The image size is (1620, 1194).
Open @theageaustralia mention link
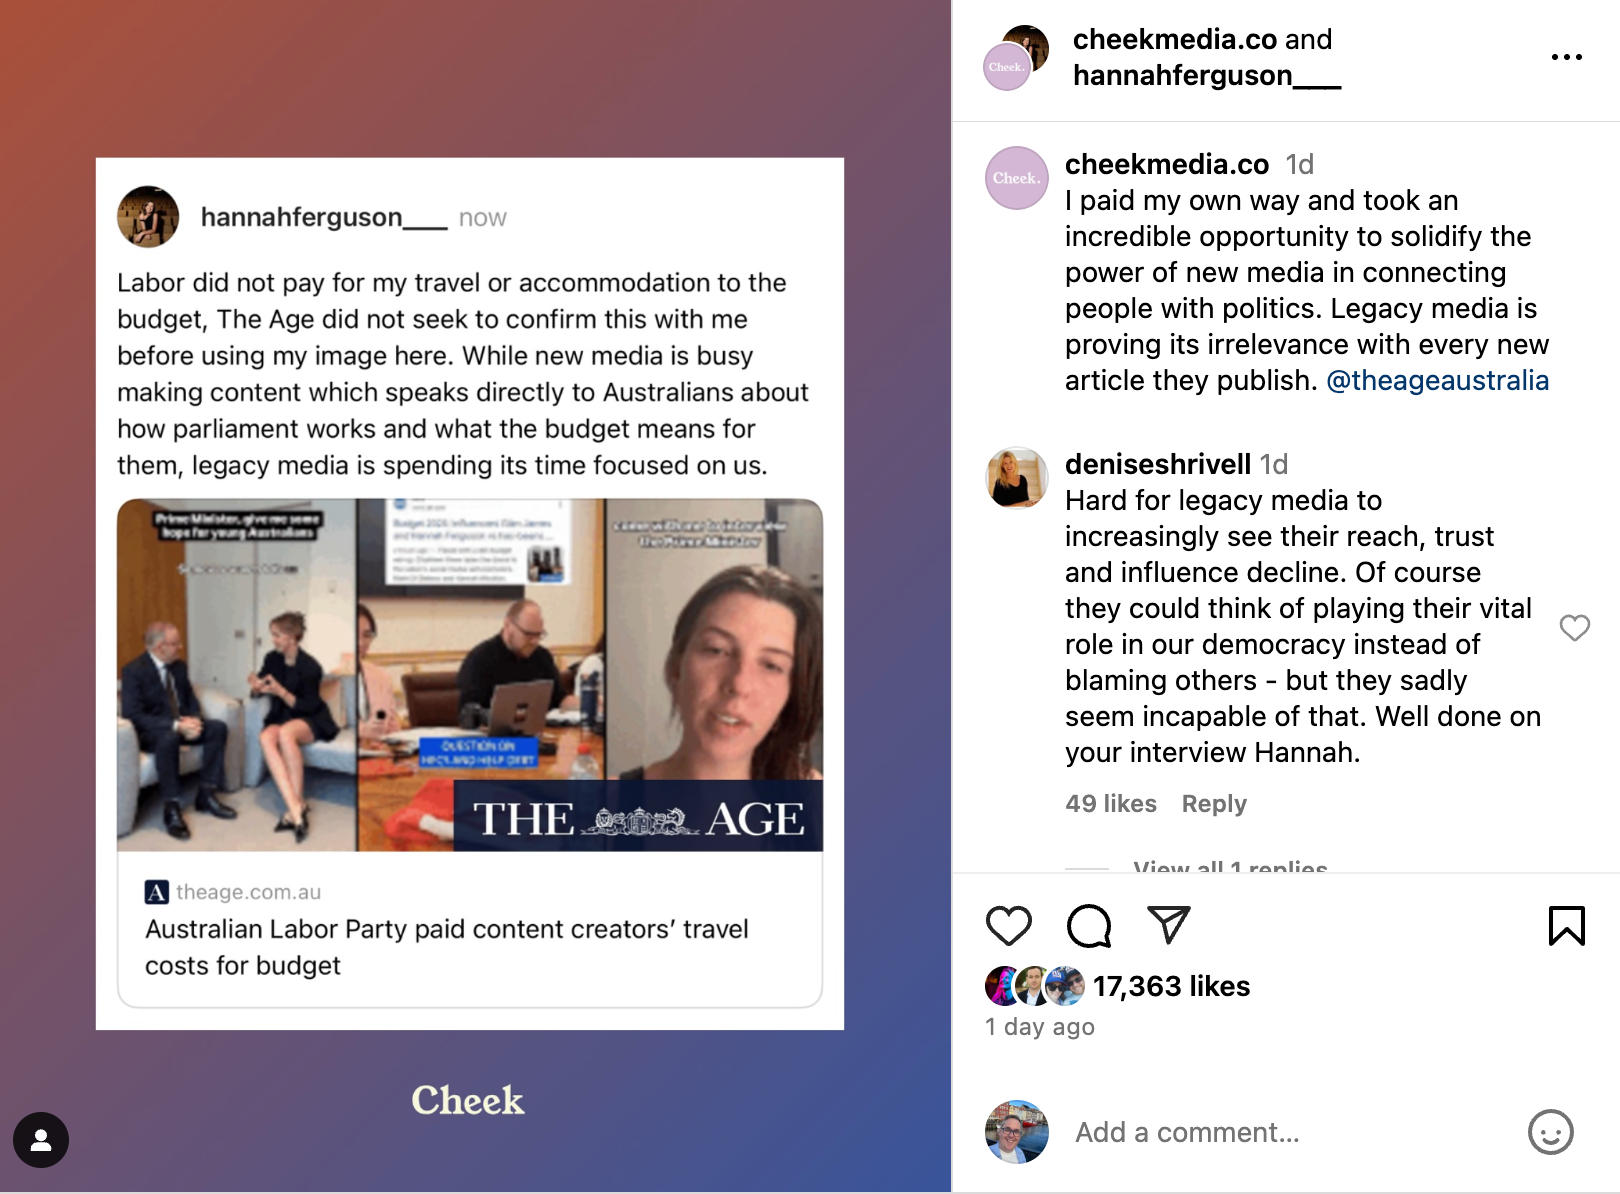(1437, 380)
